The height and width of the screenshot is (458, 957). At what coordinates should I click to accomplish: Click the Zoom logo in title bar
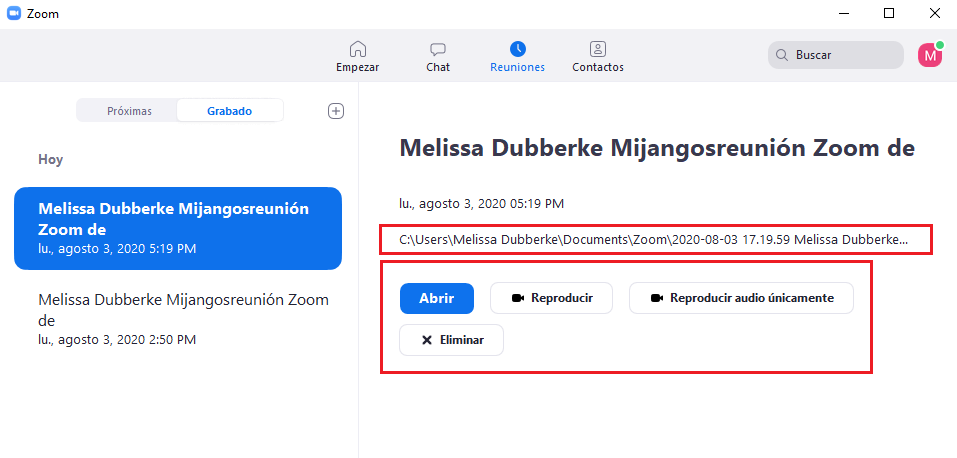[x=14, y=14]
